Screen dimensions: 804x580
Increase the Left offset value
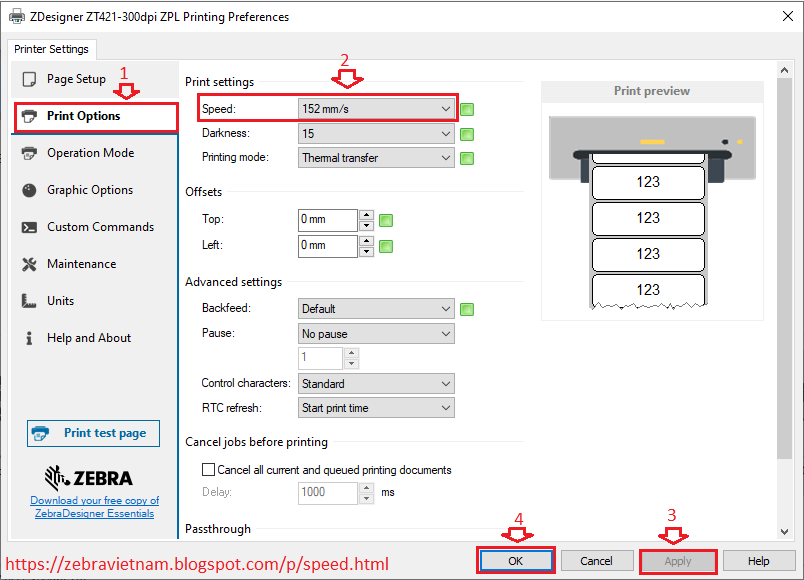(366, 241)
